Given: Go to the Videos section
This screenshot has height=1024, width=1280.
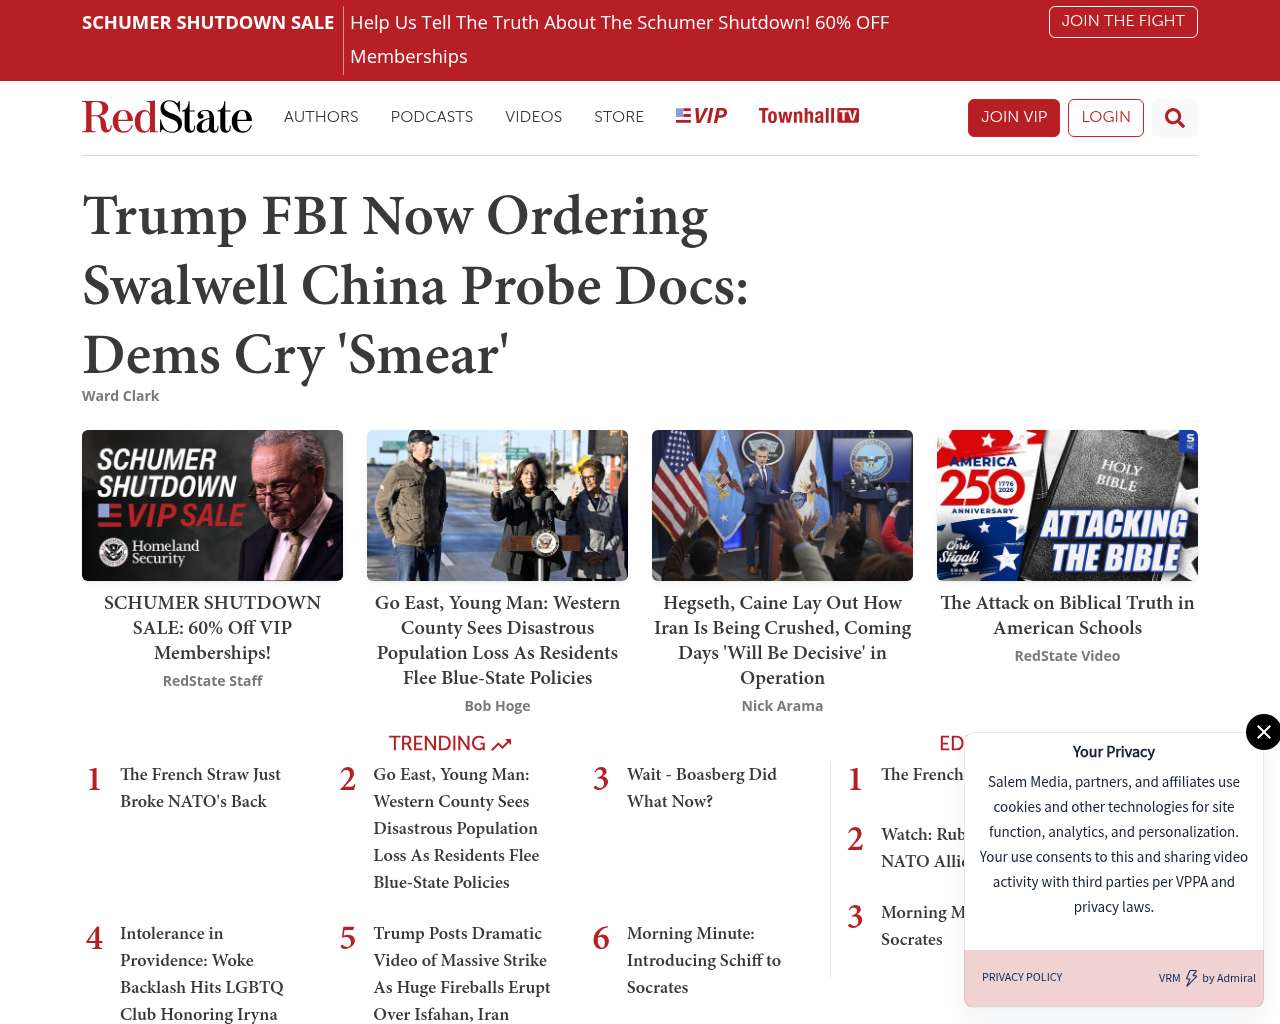Looking at the screenshot, I should point(533,116).
